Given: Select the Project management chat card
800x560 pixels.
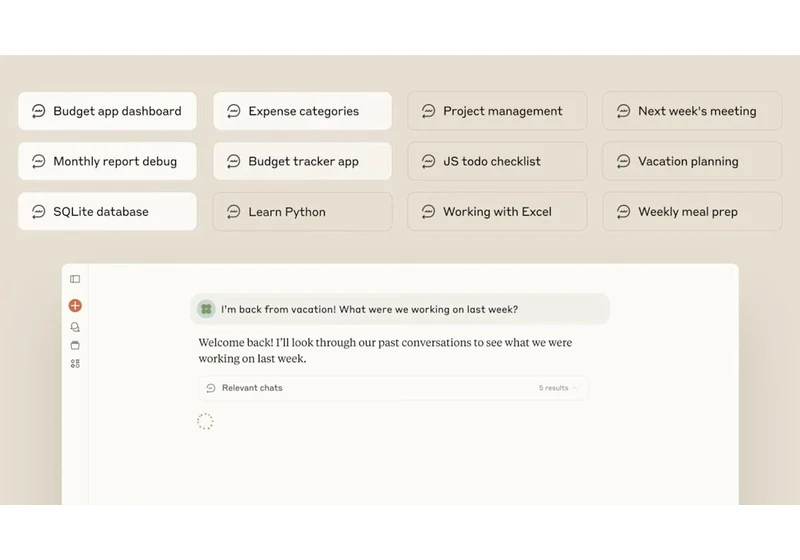Looking at the screenshot, I should point(497,111).
